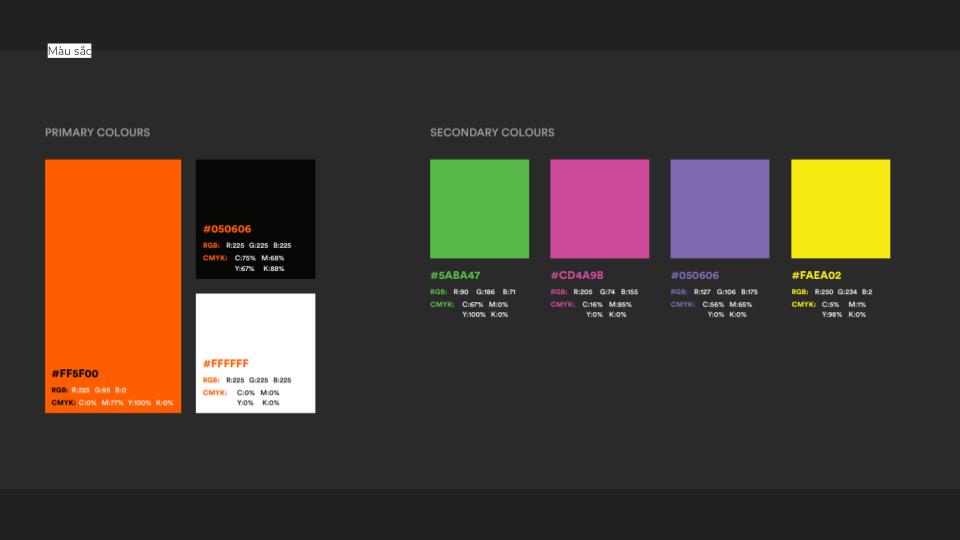960x540 pixels.
Task: Select the #CD4A9B hex code text
Action: (x=577, y=276)
